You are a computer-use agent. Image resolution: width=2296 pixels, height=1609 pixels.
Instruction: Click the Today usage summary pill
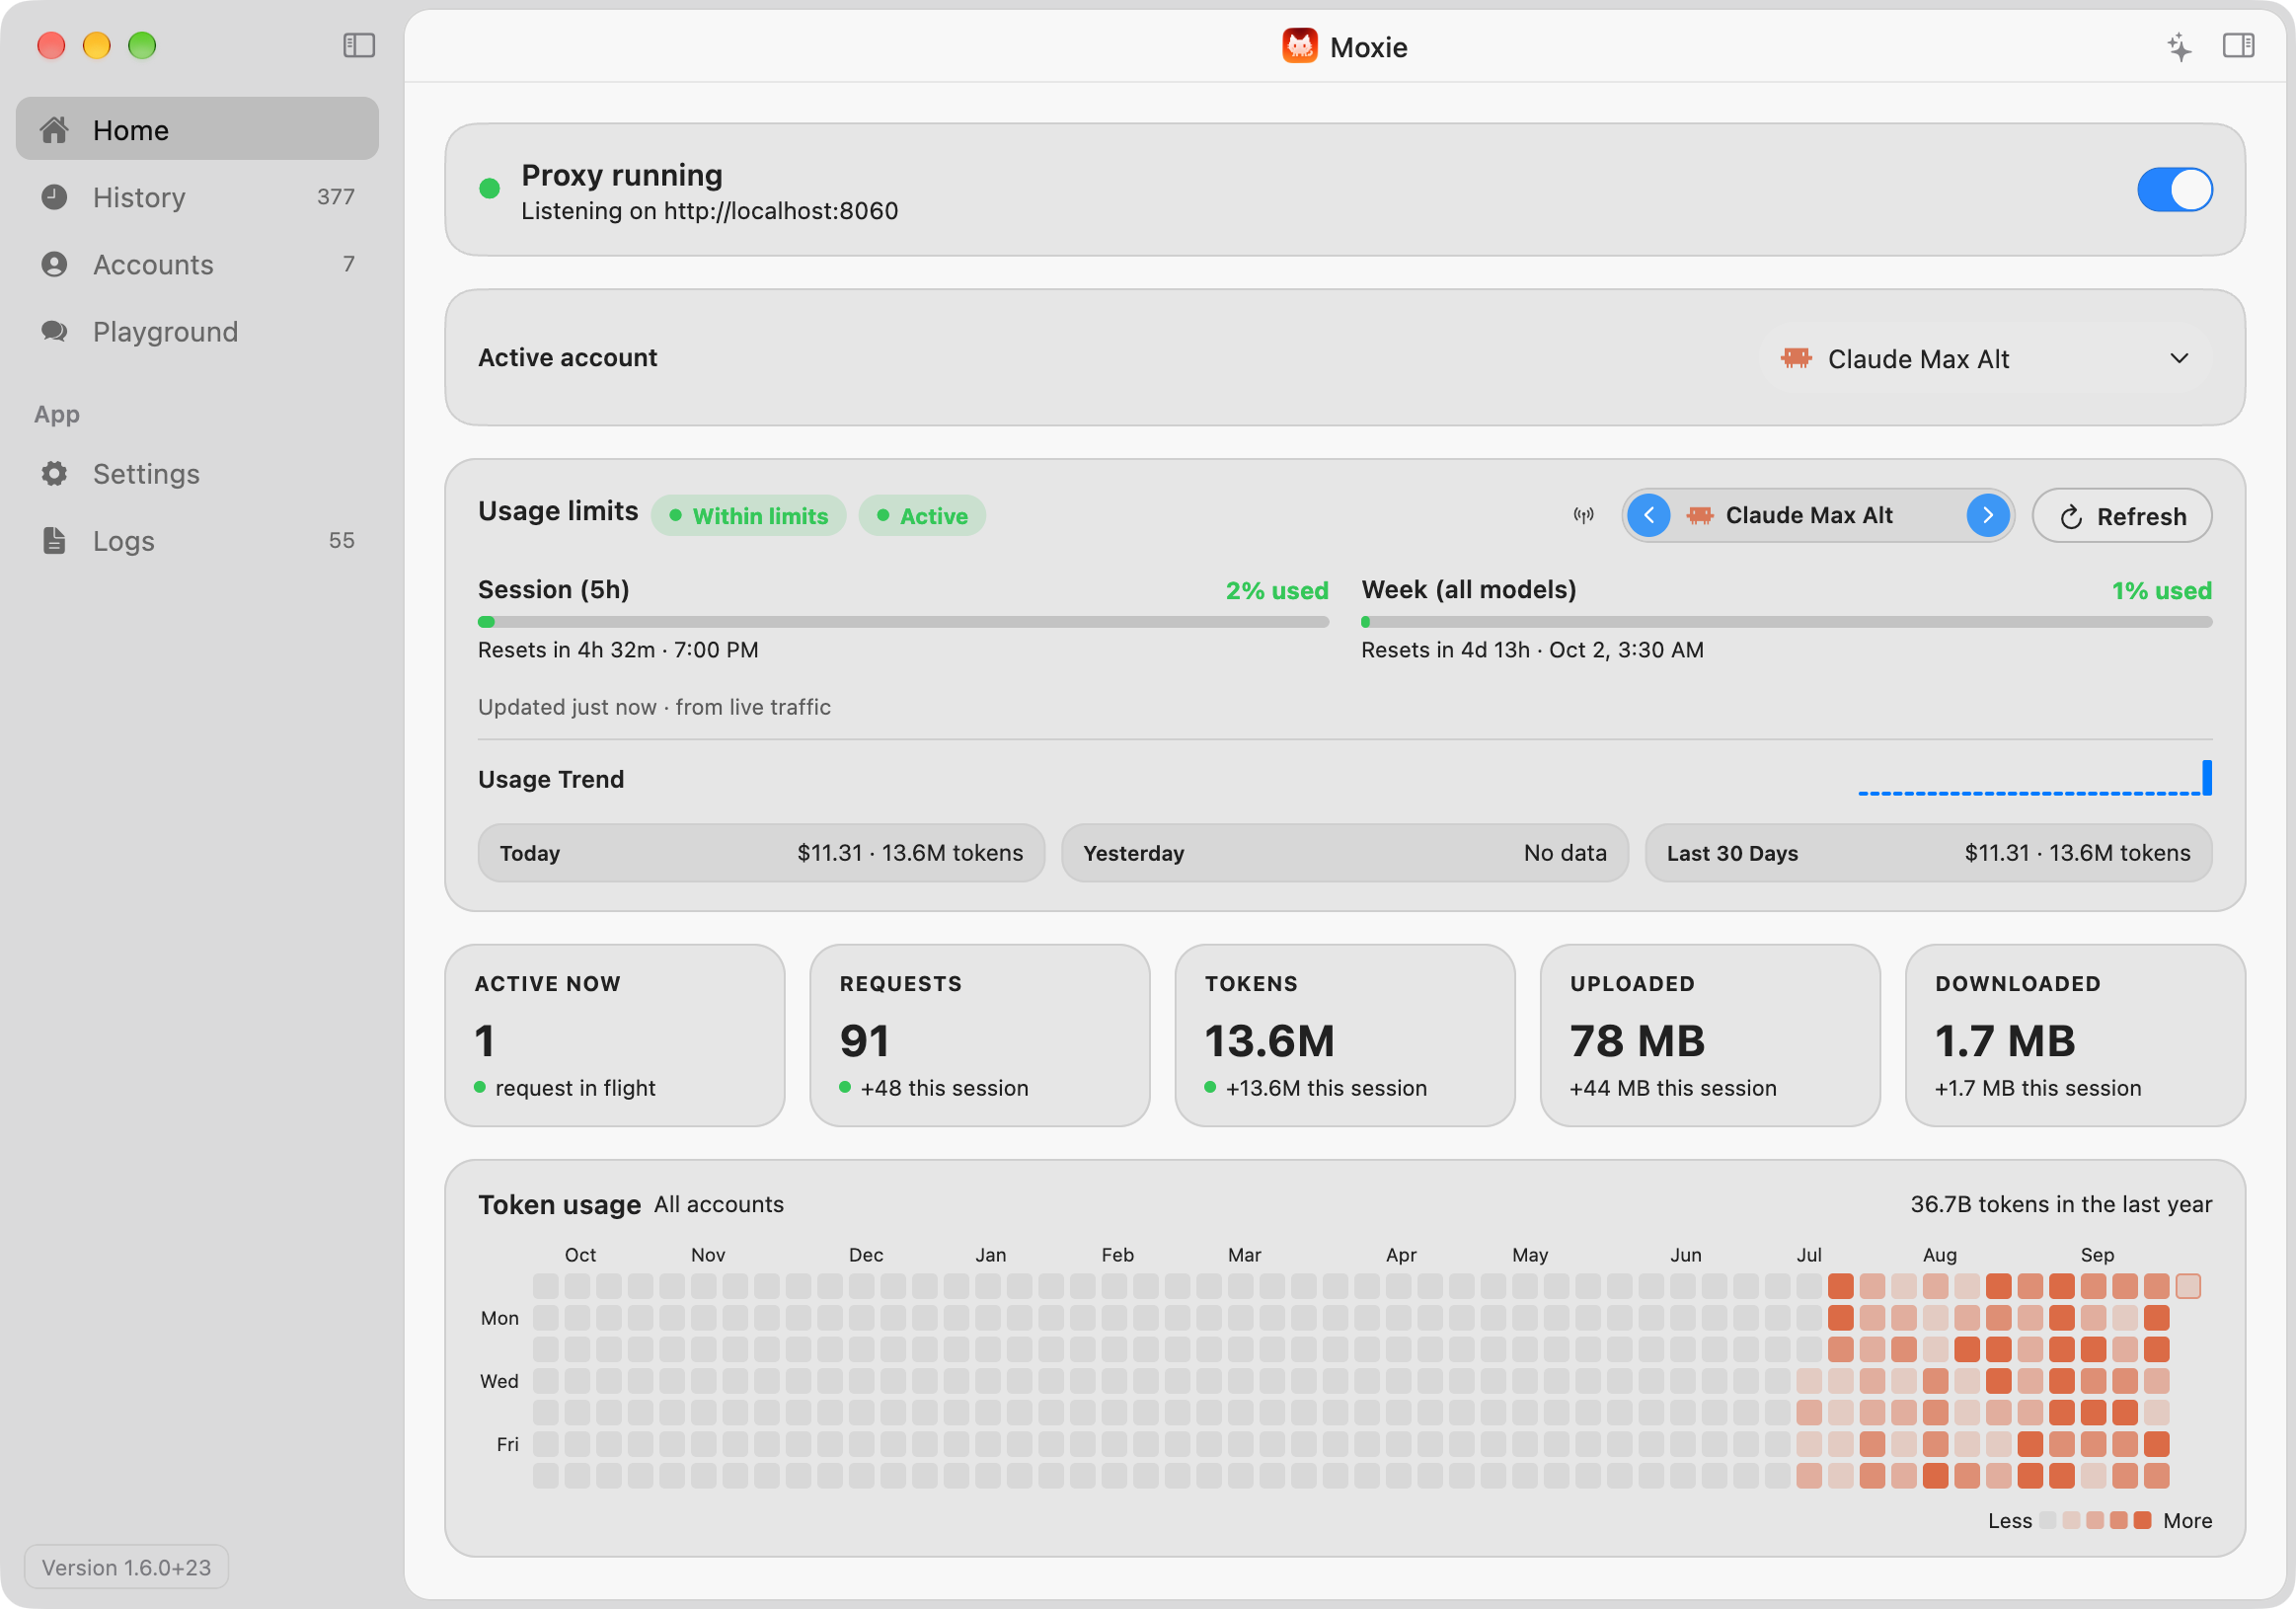pos(761,853)
